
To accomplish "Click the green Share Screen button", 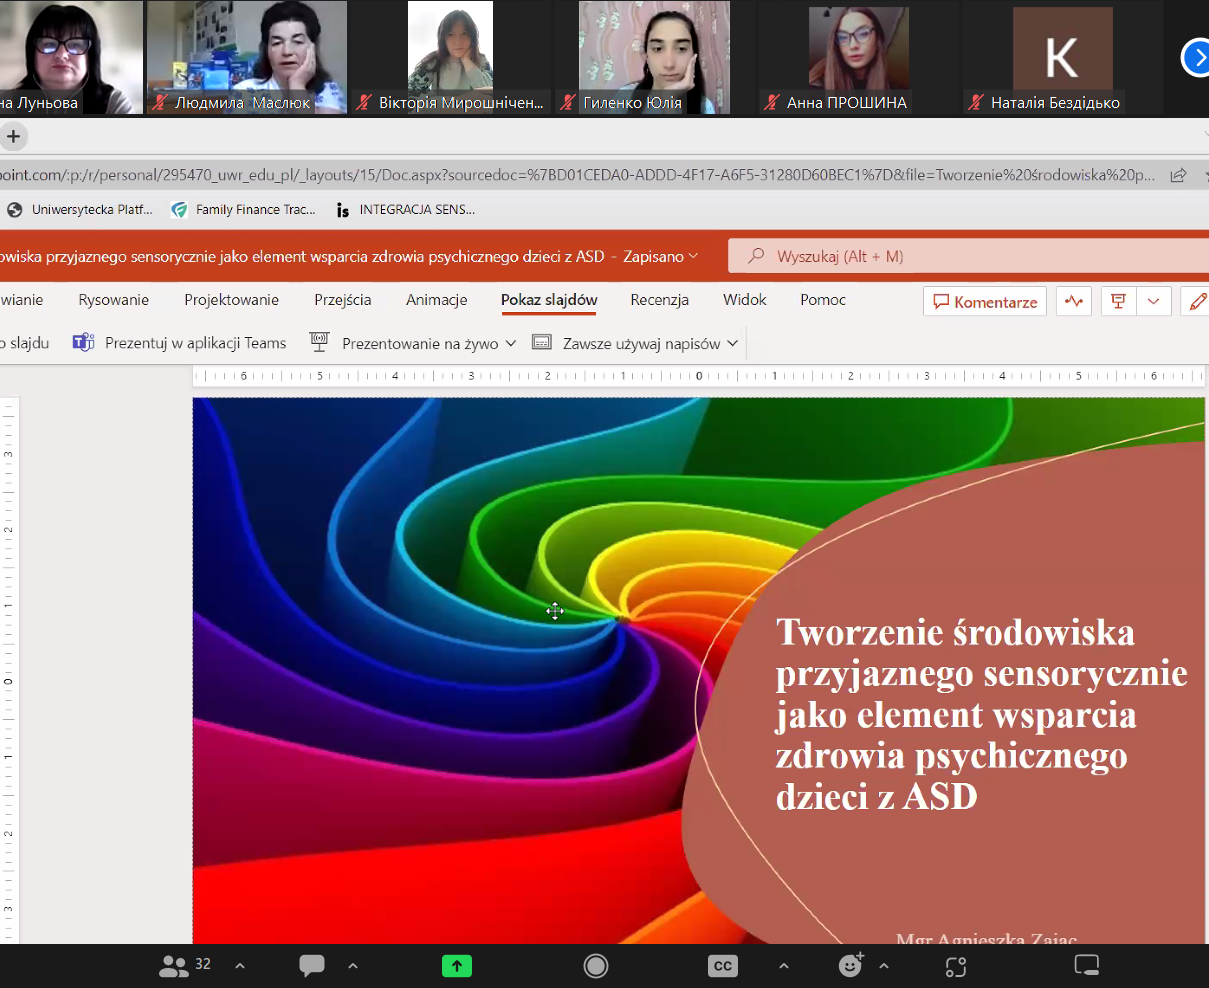I will (x=457, y=965).
